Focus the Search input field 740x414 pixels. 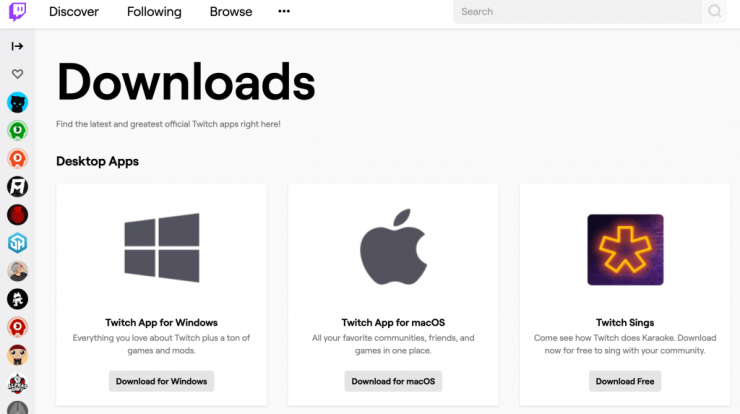pyautogui.click(x=577, y=11)
